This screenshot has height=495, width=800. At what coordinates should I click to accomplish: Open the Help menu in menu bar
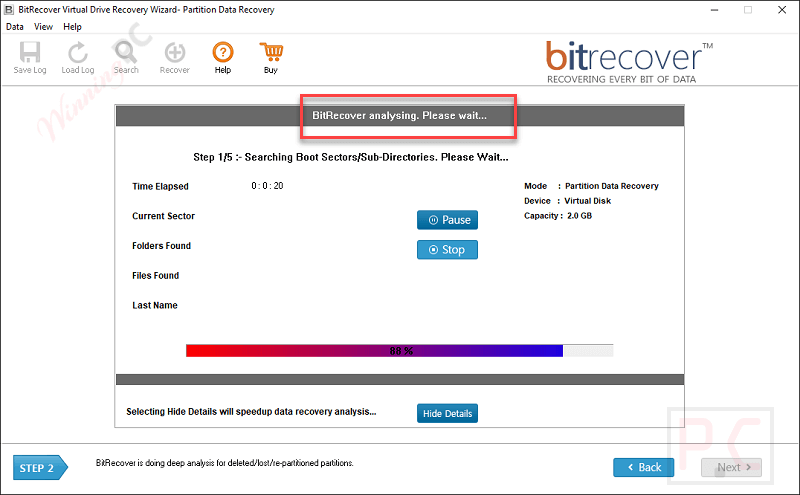click(x=72, y=27)
